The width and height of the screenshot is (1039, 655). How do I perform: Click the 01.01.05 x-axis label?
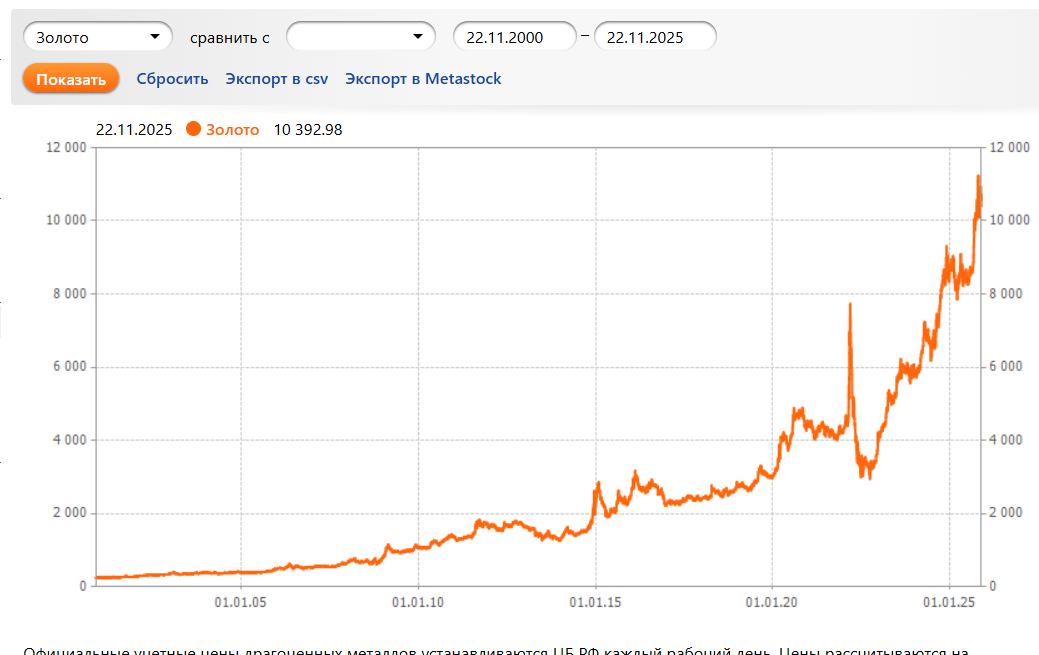click(241, 602)
